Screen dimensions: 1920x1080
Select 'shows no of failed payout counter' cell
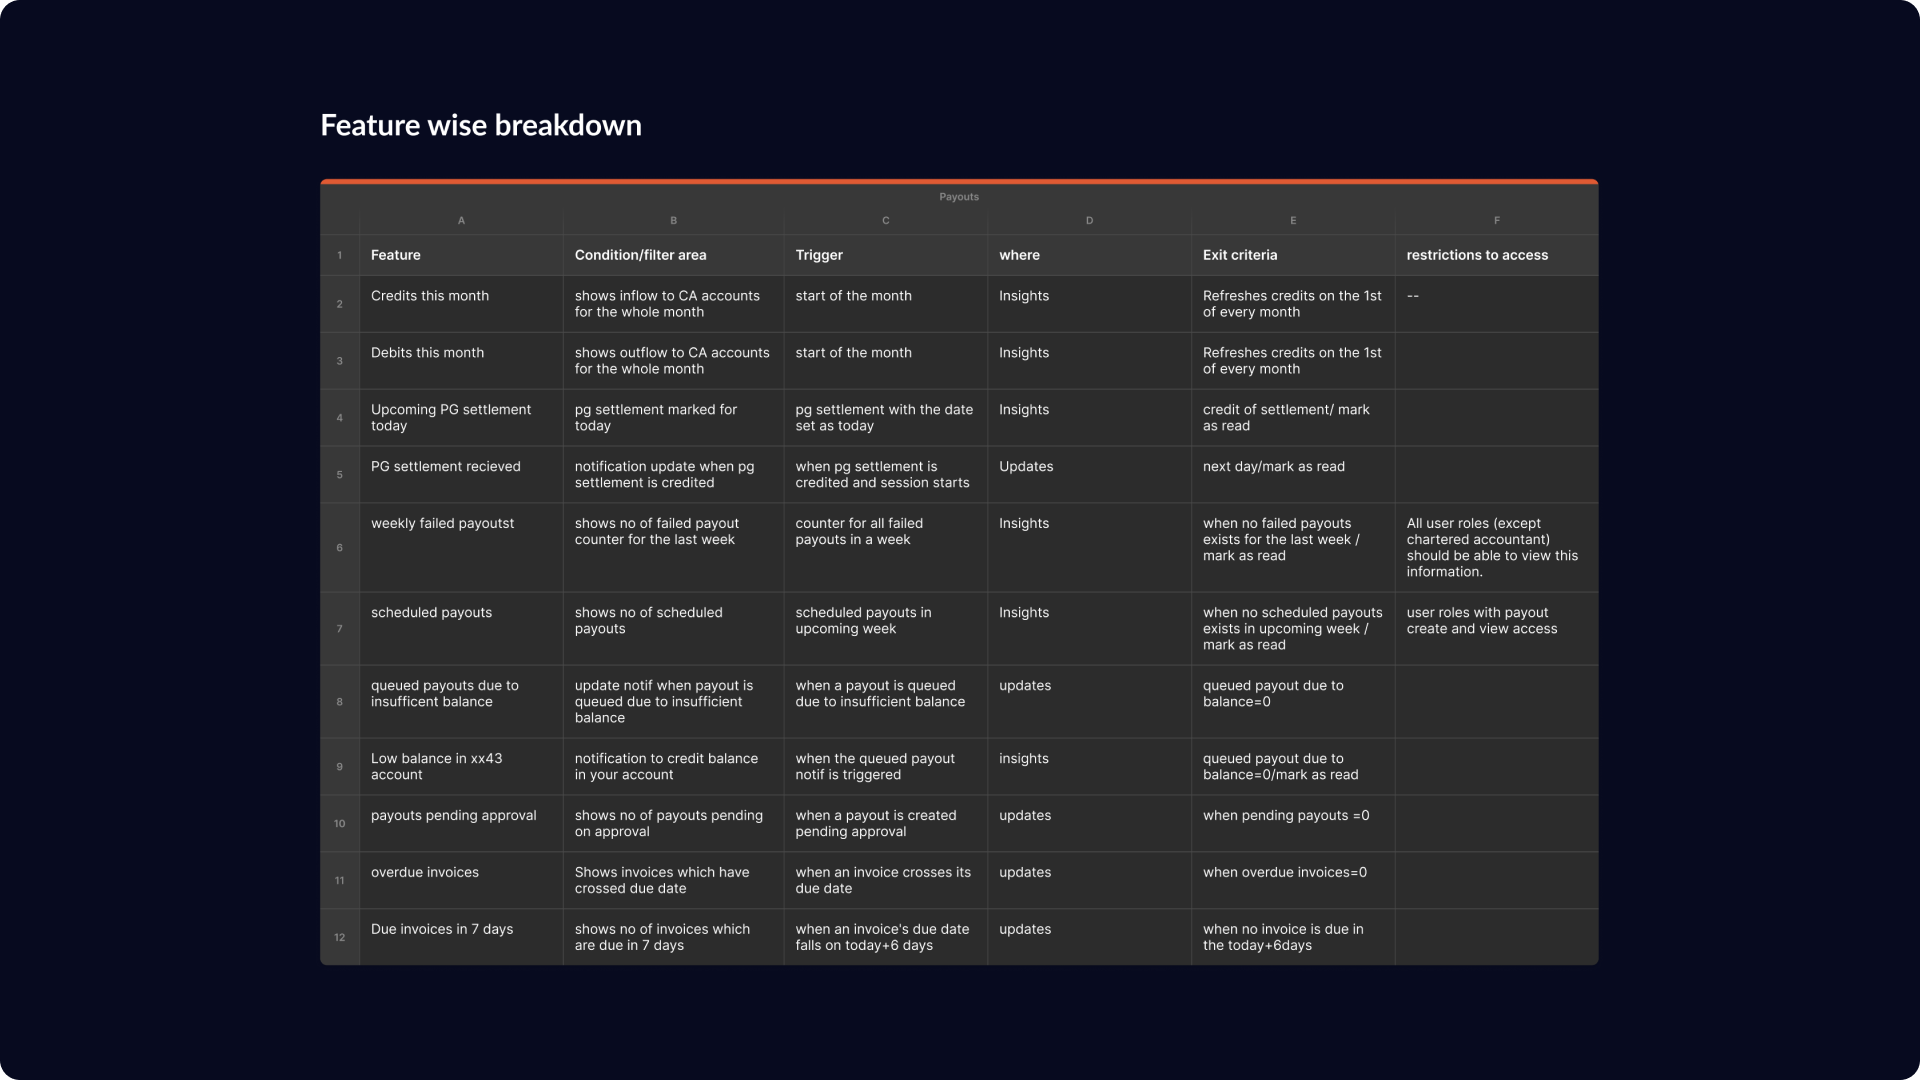click(673, 548)
